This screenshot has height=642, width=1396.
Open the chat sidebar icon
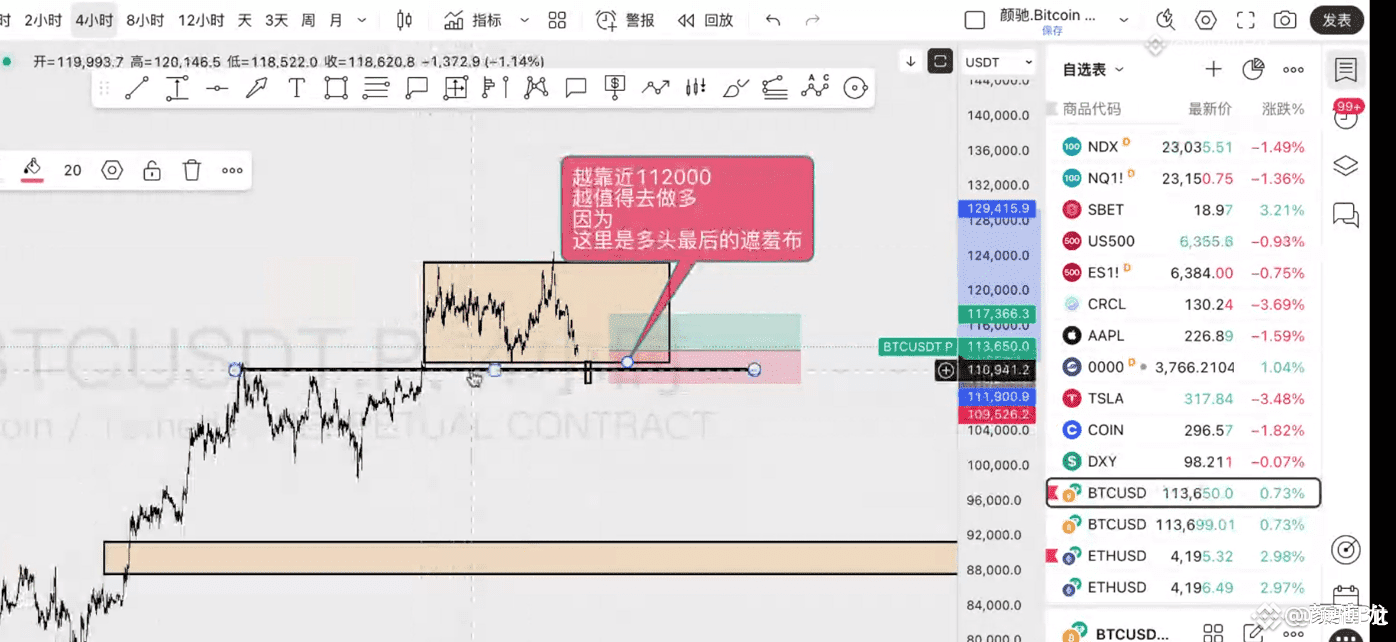(1346, 214)
